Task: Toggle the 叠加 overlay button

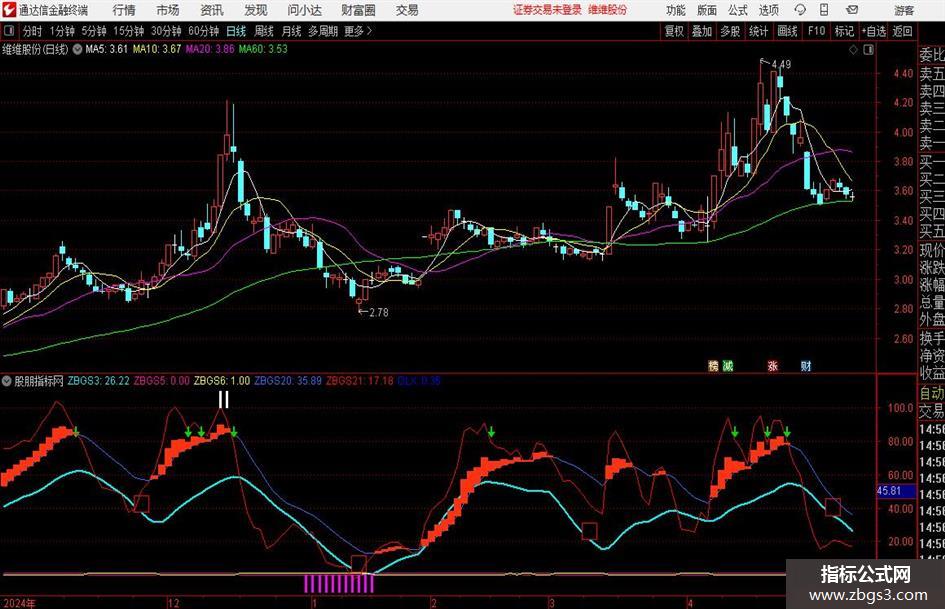Action: tap(702, 31)
